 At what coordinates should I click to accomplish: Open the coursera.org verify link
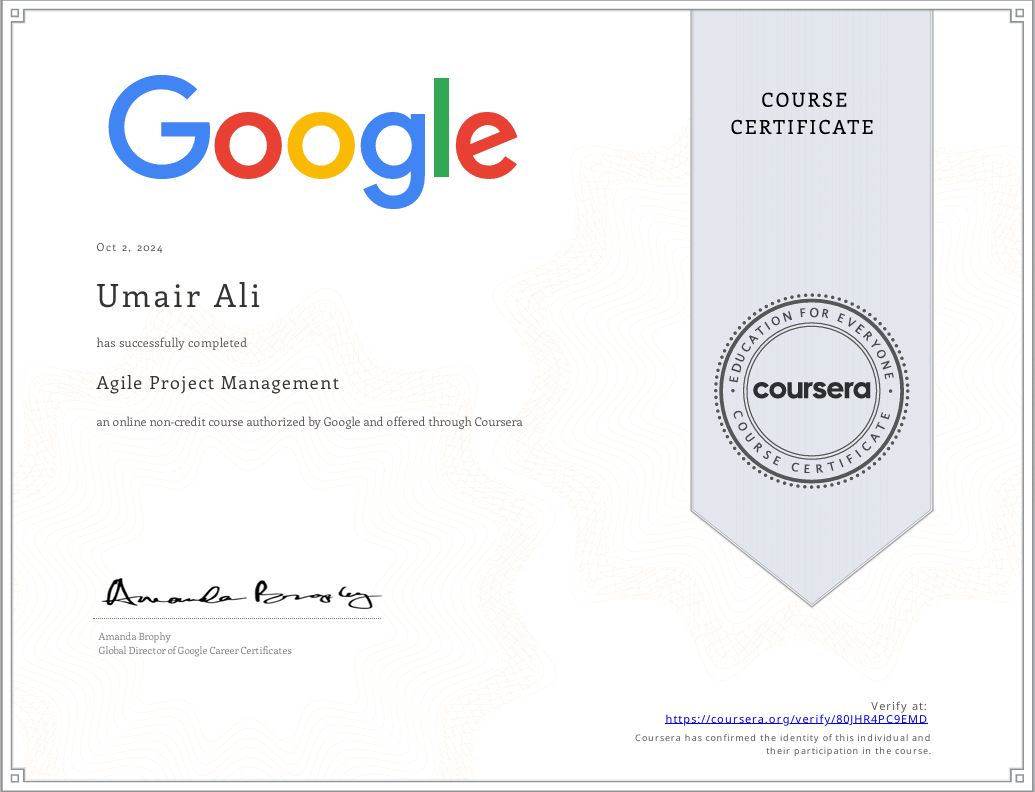pos(796,719)
